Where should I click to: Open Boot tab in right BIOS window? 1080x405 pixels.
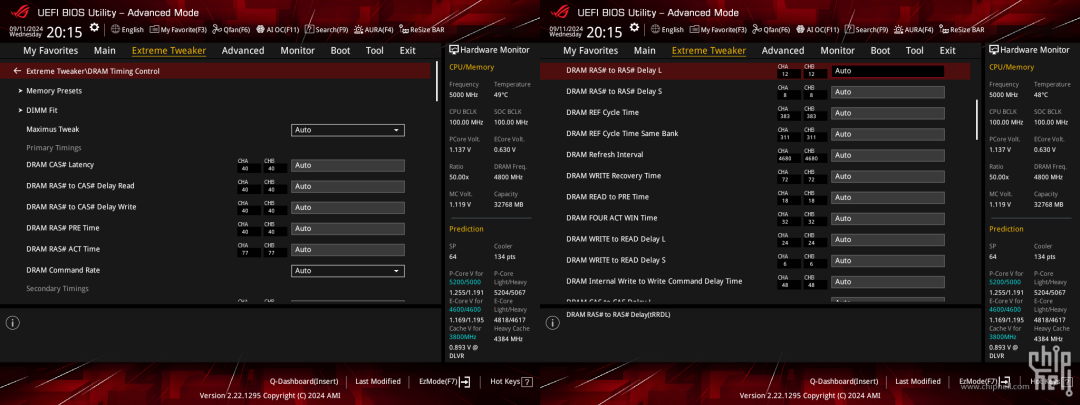[x=880, y=50]
